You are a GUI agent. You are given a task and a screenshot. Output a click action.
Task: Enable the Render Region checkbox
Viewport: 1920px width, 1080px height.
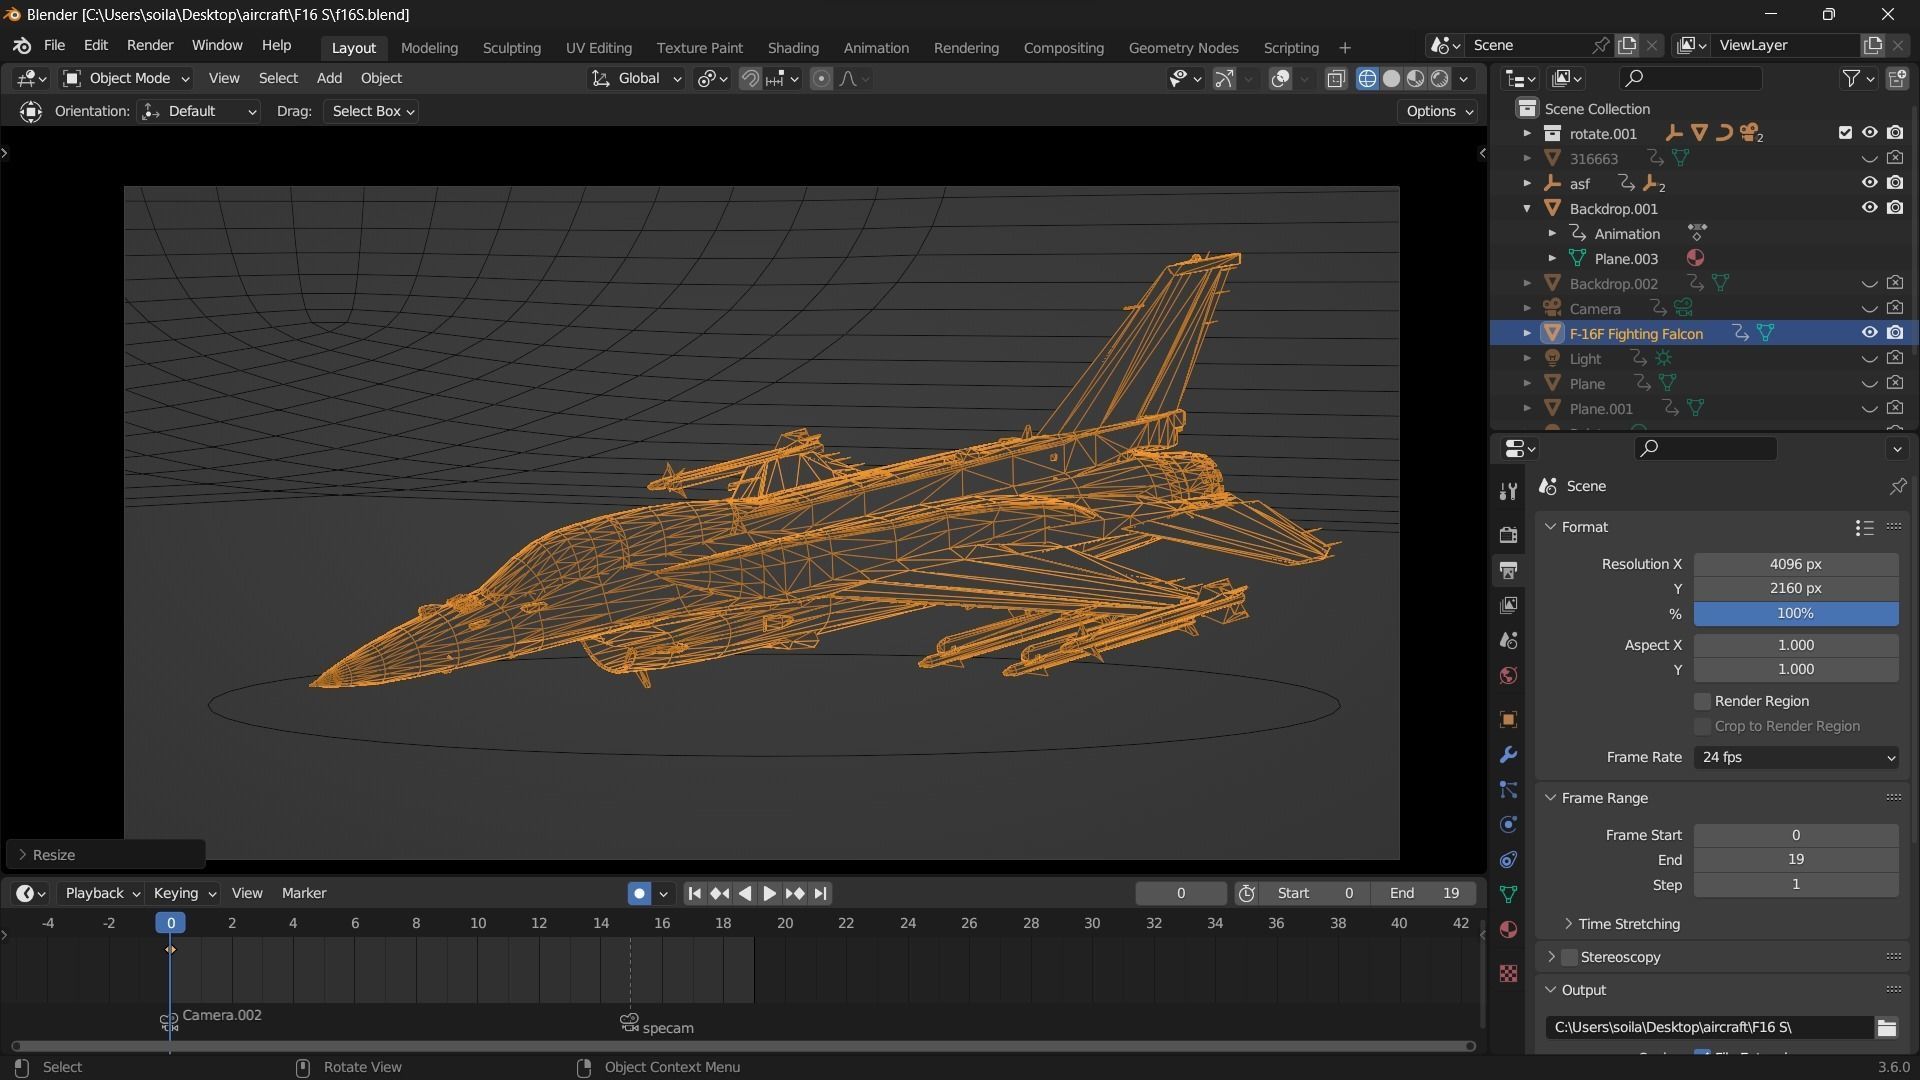1702,701
